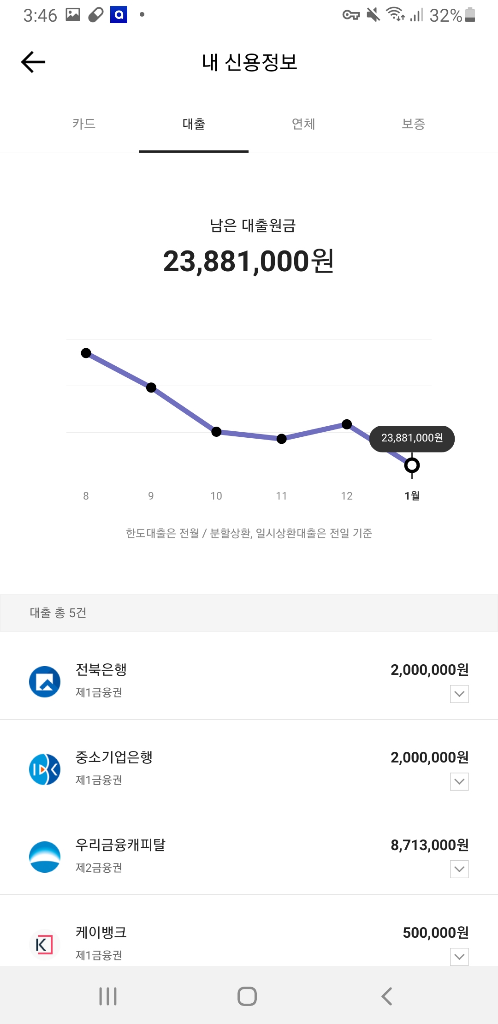Viewport: 498px width, 1024px height.
Task: Open the 전북은행 logo icon
Action: (x=44, y=681)
